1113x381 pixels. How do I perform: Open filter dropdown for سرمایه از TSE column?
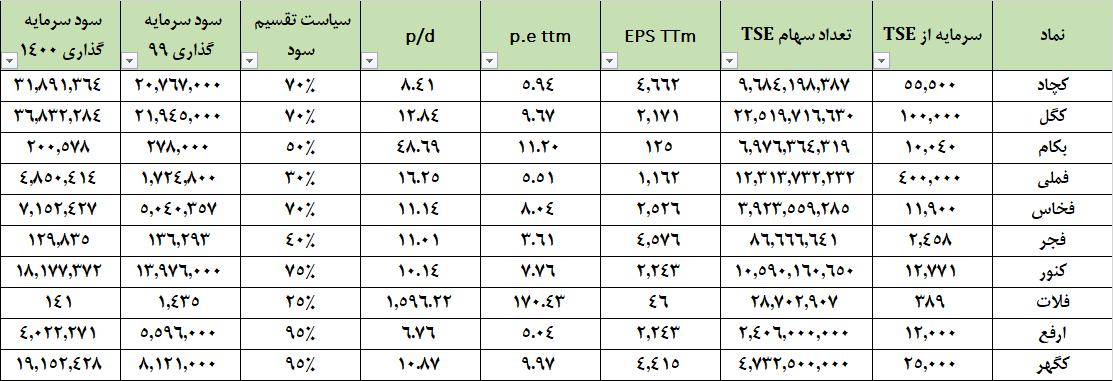point(881,62)
